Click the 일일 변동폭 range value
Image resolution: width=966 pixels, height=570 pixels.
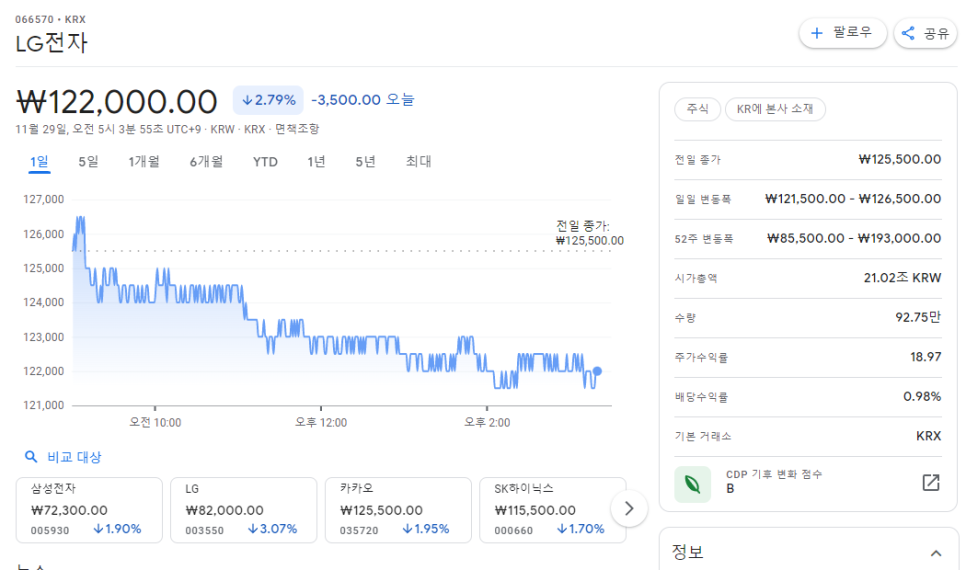pyautogui.click(x=853, y=198)
